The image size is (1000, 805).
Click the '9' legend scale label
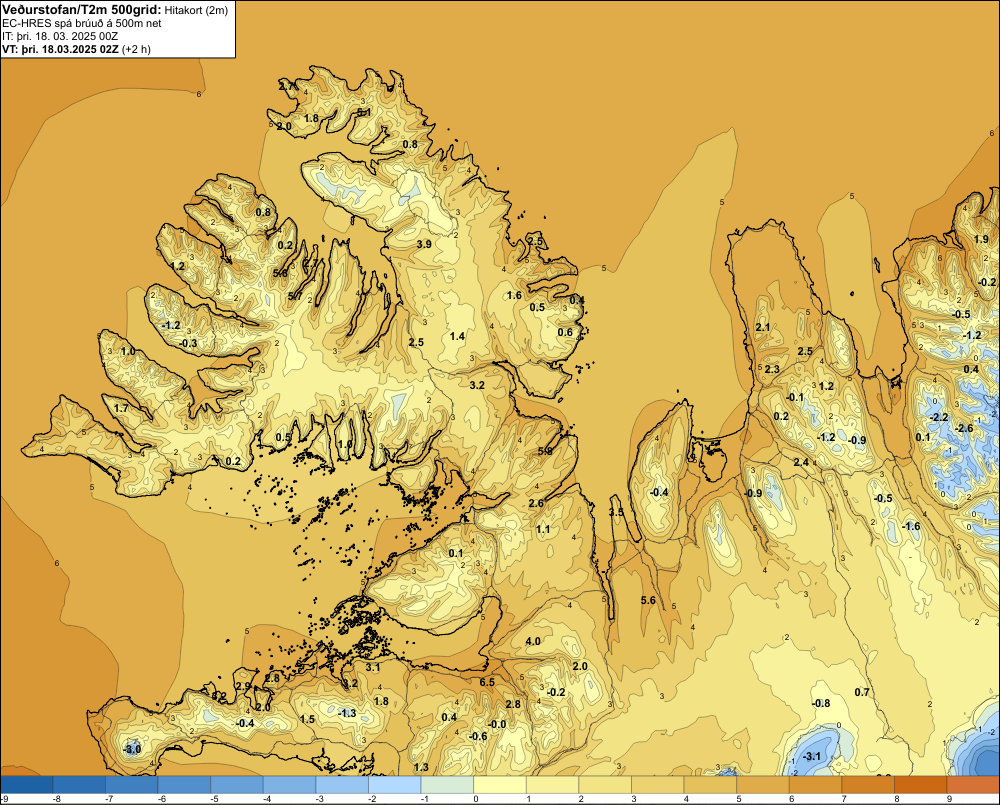[x=949, y=799]
